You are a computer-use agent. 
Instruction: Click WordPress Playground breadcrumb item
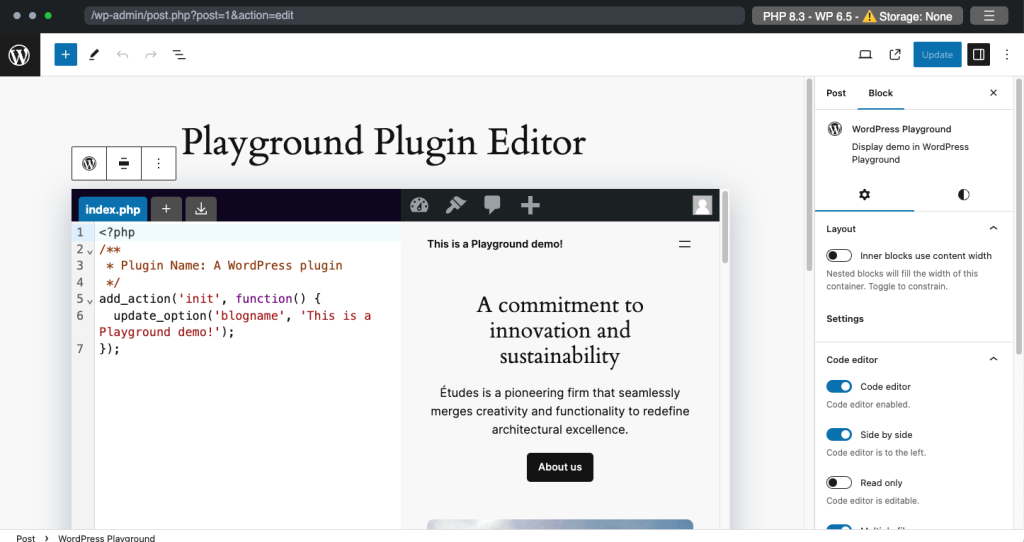tap(106, 538)
